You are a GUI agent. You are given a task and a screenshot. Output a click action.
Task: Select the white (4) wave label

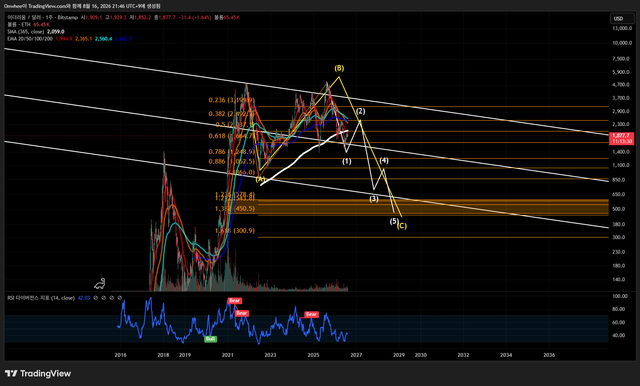coord(384,161)
